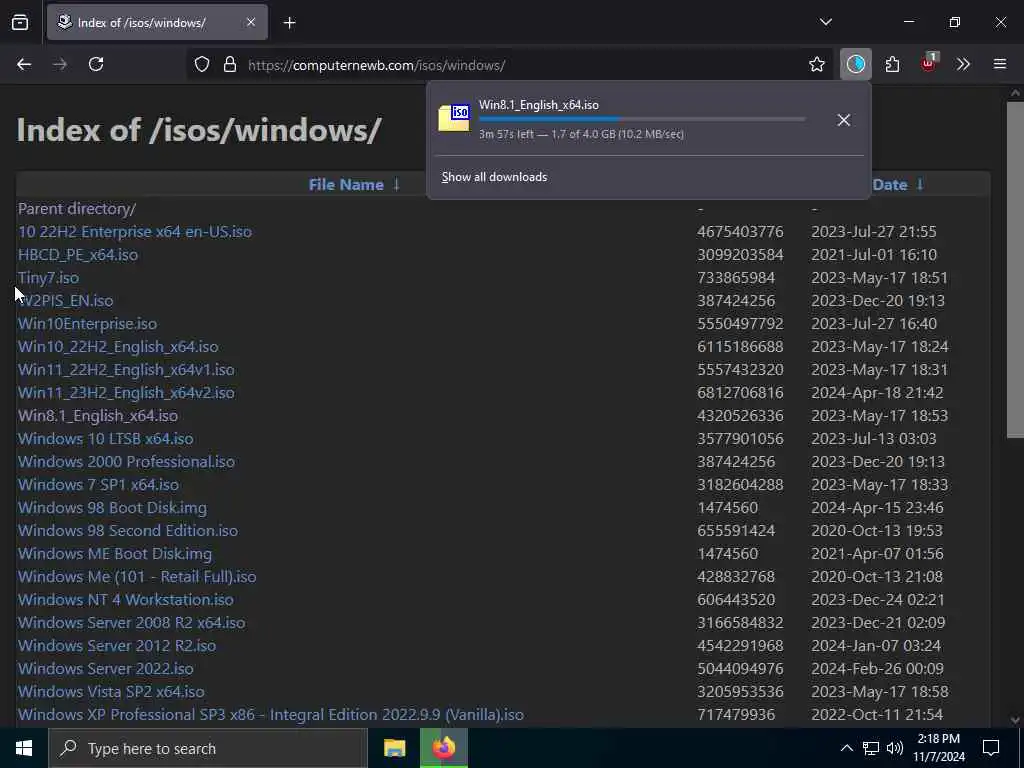Open the Firefox application menu
The width and height of the screenshot is (1024, 768).
pyautogui.click(x=1000, y=65)
